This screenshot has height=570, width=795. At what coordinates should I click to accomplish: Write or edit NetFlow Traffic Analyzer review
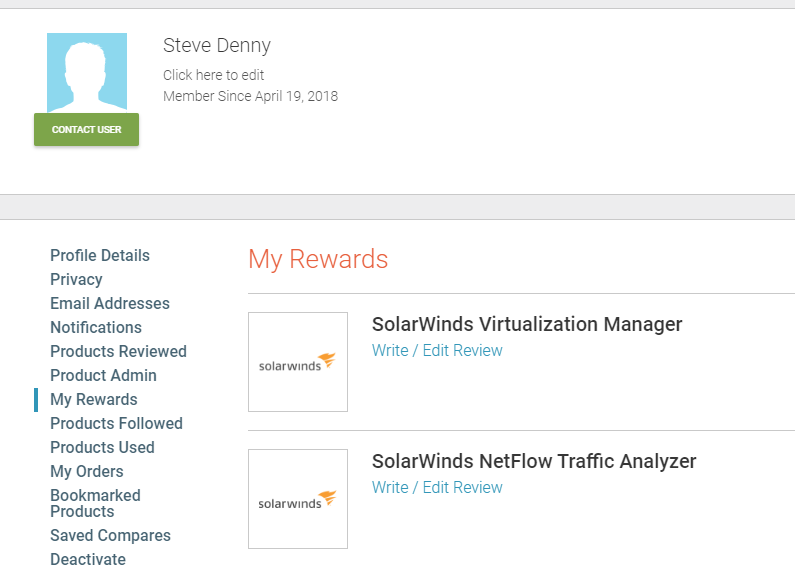pos(437,488)
